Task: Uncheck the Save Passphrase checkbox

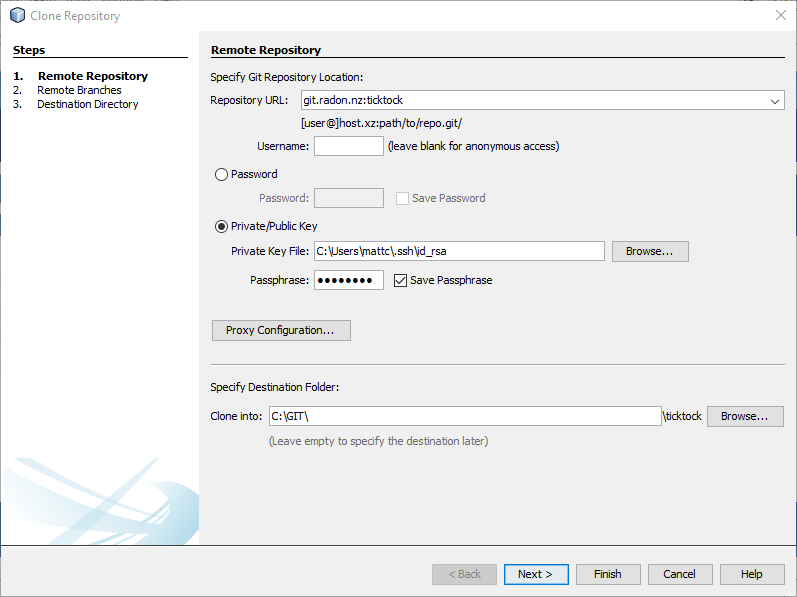Action: [401, 280]
